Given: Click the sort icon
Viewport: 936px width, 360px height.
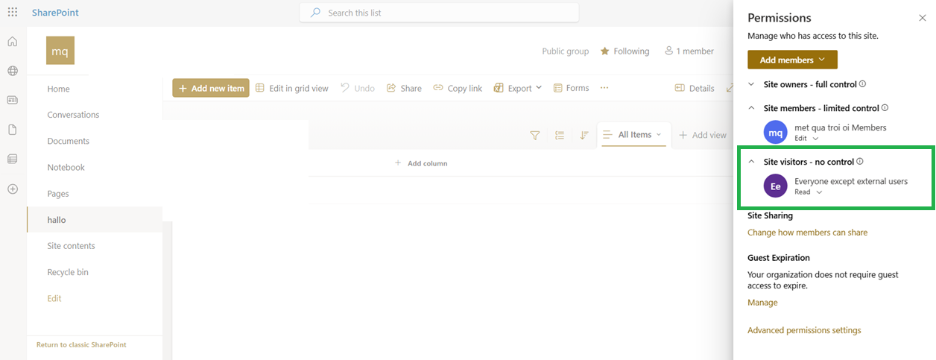Looking at the screenshot, I should [x=584, y=136].
